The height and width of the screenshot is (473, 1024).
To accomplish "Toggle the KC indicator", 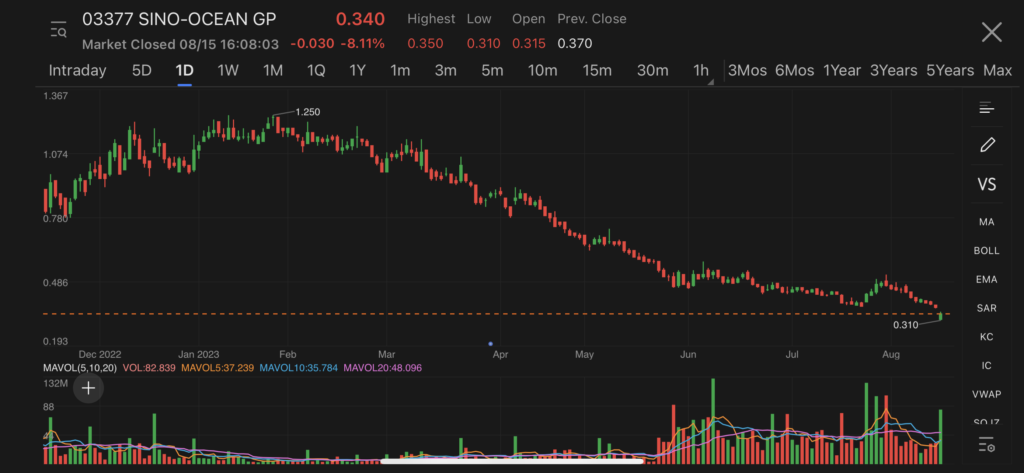I will coord(986,337).
